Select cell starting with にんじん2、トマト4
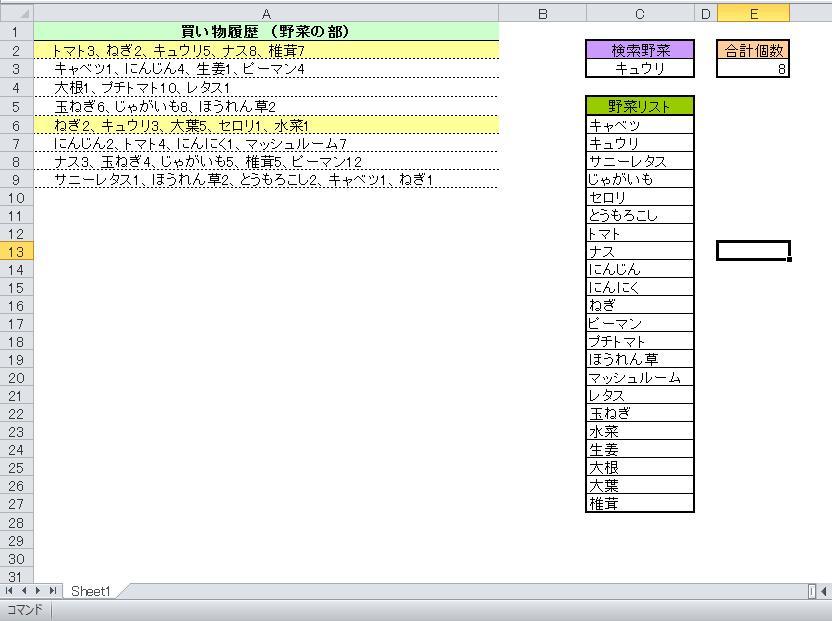The image size is (832, 621). point(266,143)
